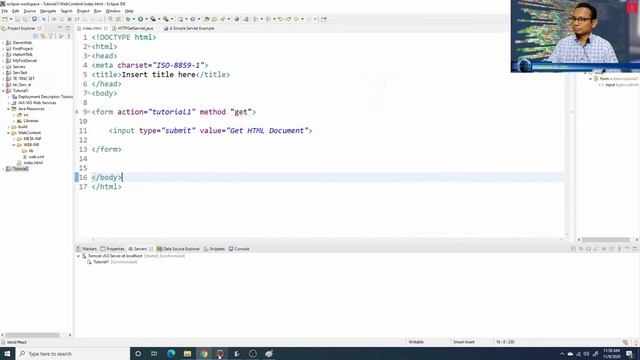Click line 4 meta charset text
Screen dimensions: 640x360
point(150,65)
